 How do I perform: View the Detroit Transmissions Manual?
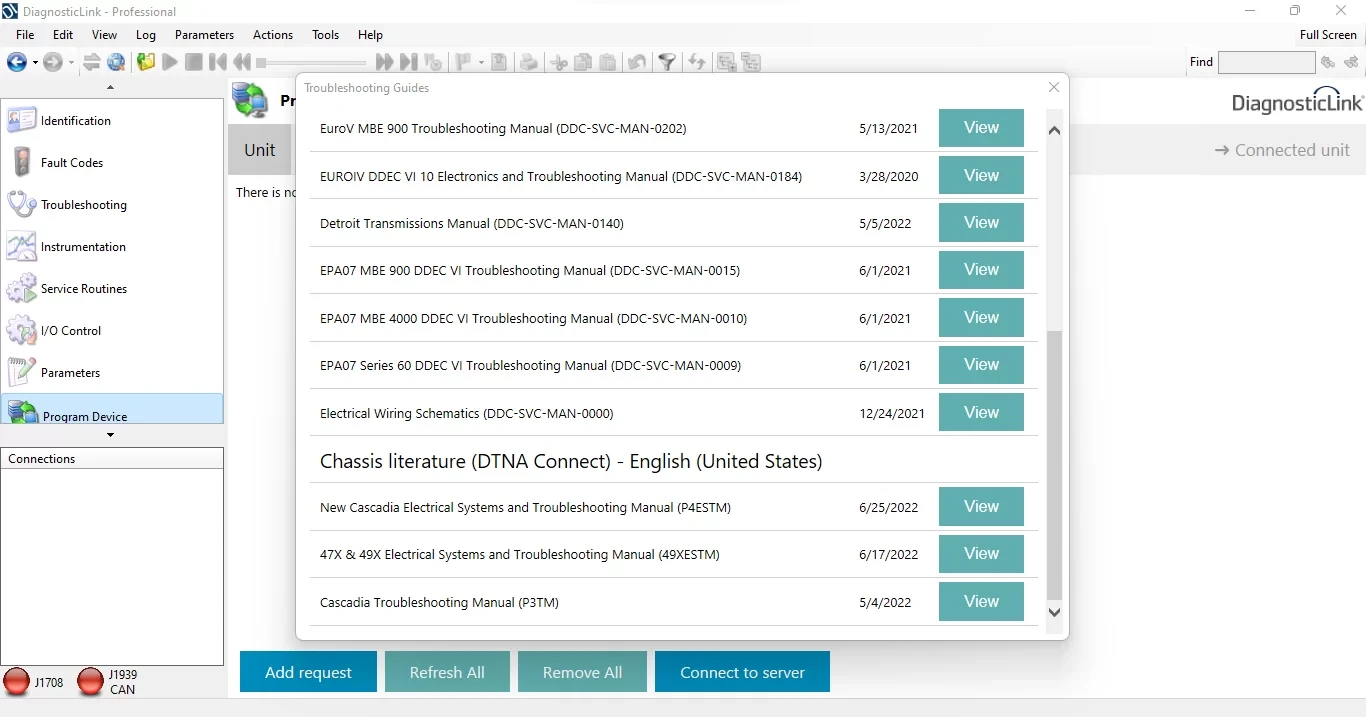tap(980, 223)
